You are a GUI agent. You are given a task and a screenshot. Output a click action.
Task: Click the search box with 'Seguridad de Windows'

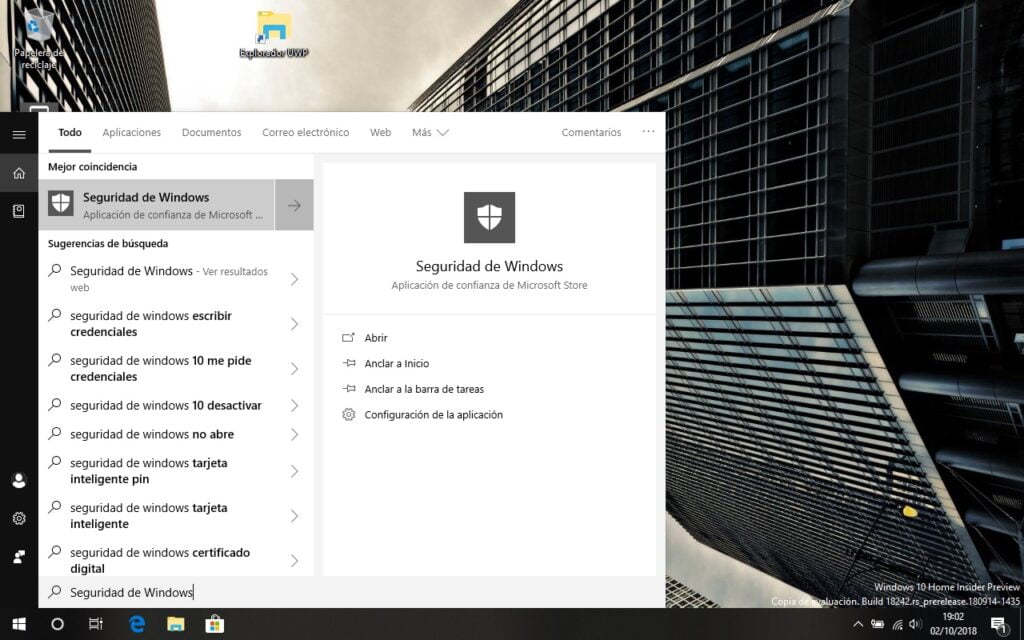click(x=351, y=592)
